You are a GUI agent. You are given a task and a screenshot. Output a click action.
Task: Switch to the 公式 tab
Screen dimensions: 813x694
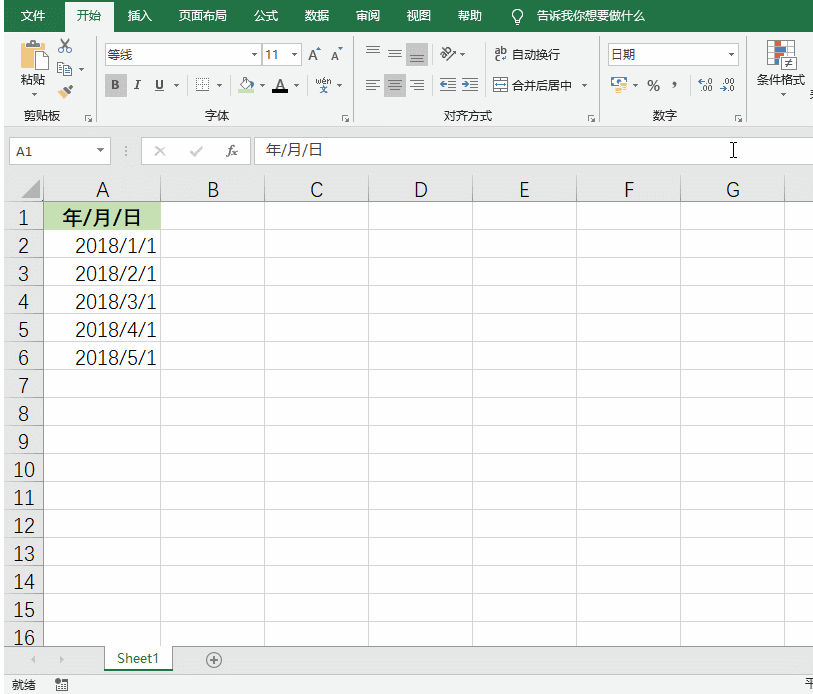pos(266,16)
